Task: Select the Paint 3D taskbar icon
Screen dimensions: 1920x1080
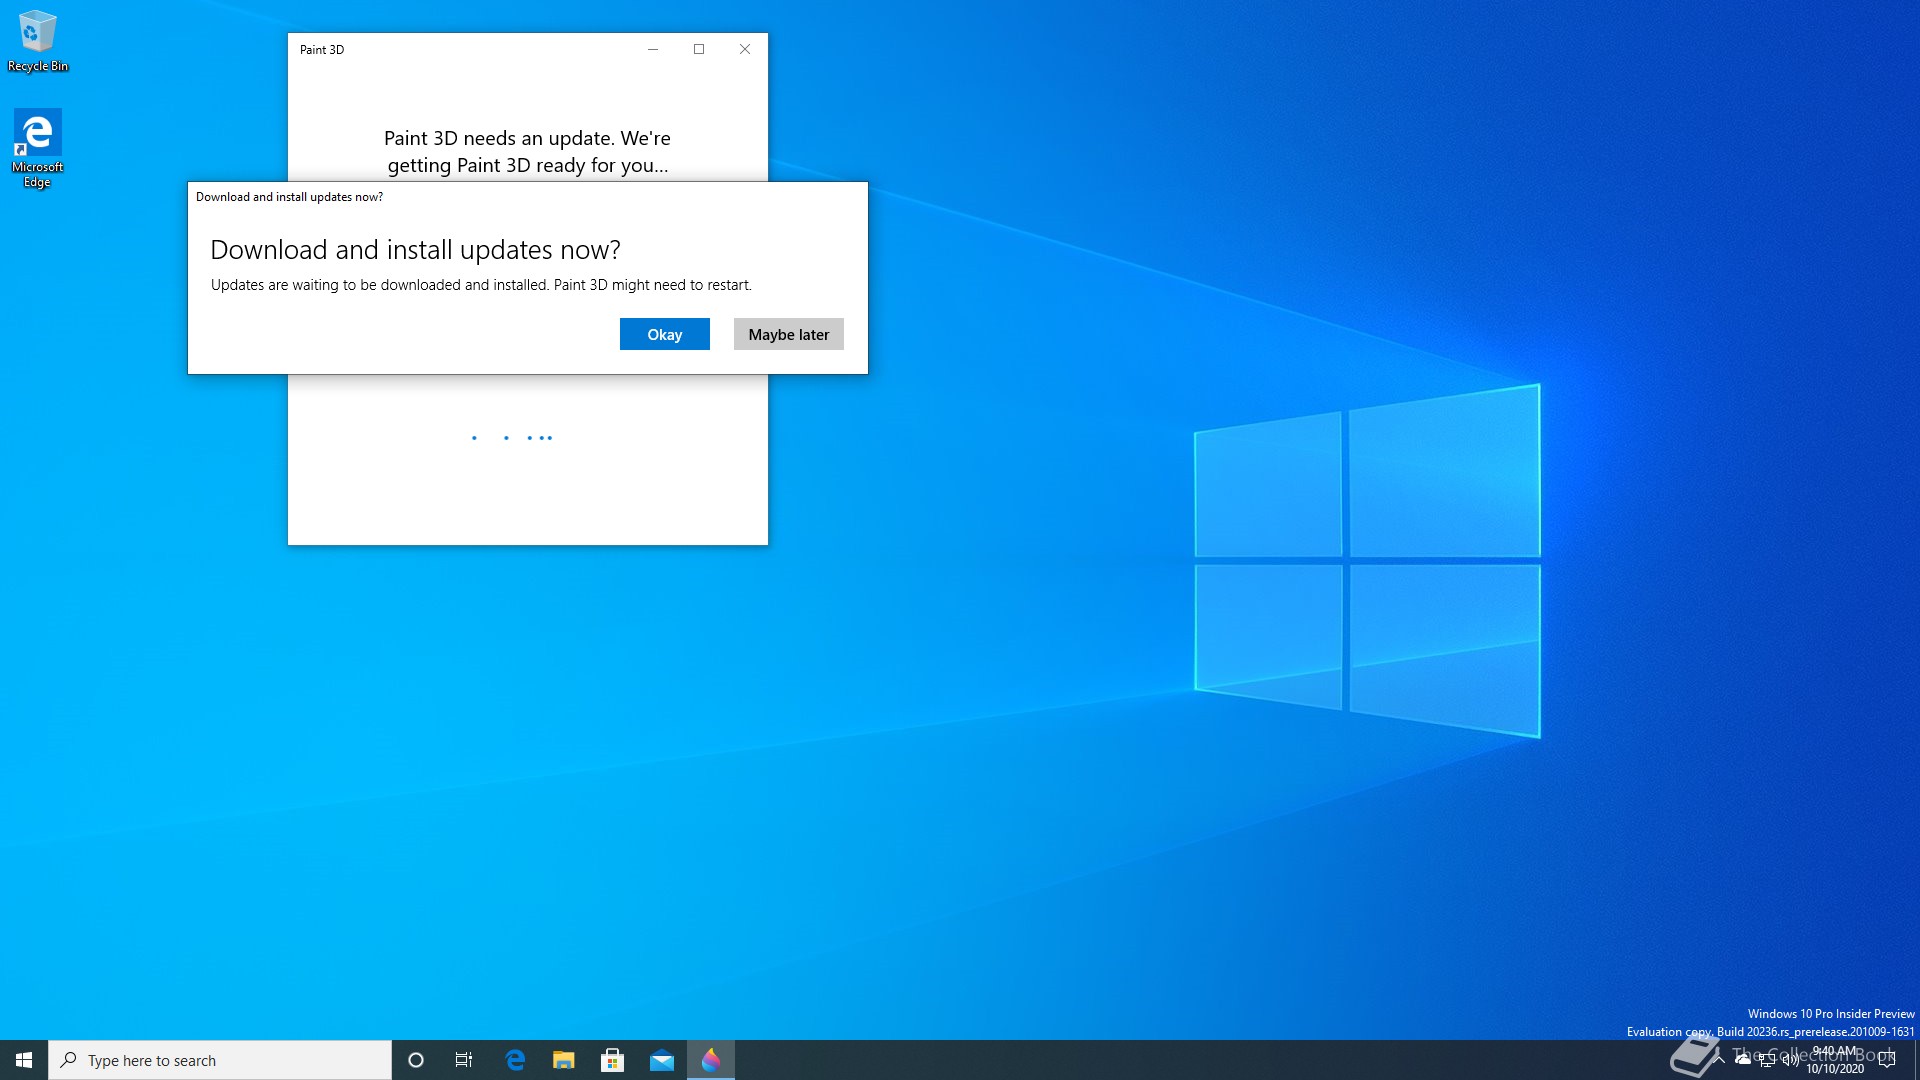Action: pyautogui.click(x=711, y=1060)
